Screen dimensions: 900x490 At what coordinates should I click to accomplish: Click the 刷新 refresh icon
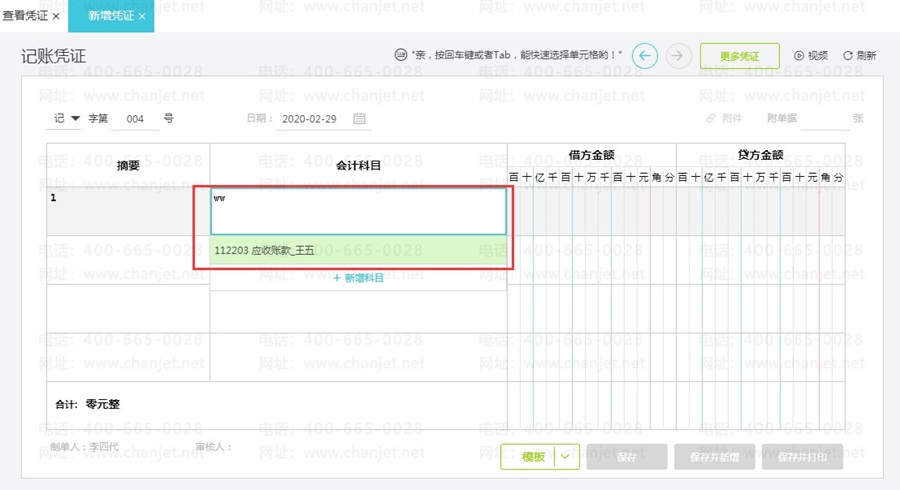coord(848,56)
